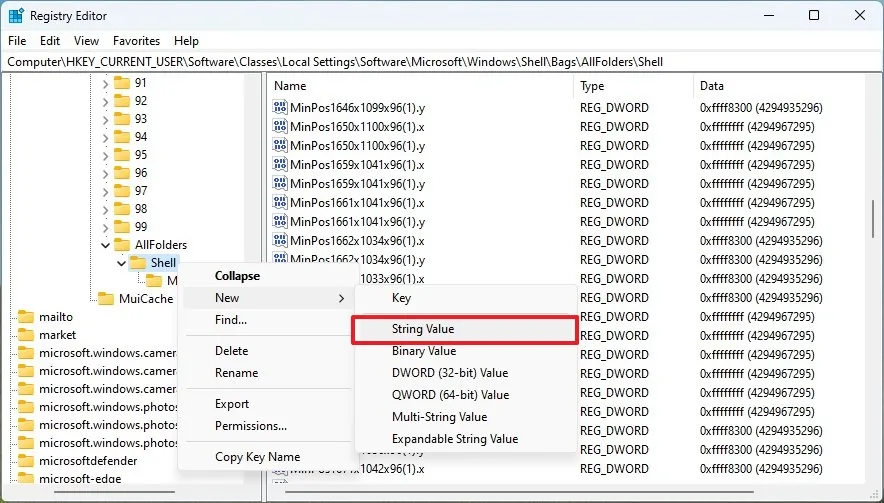
Task: Click the folder icon of key 91
Action: coord(122,83)
